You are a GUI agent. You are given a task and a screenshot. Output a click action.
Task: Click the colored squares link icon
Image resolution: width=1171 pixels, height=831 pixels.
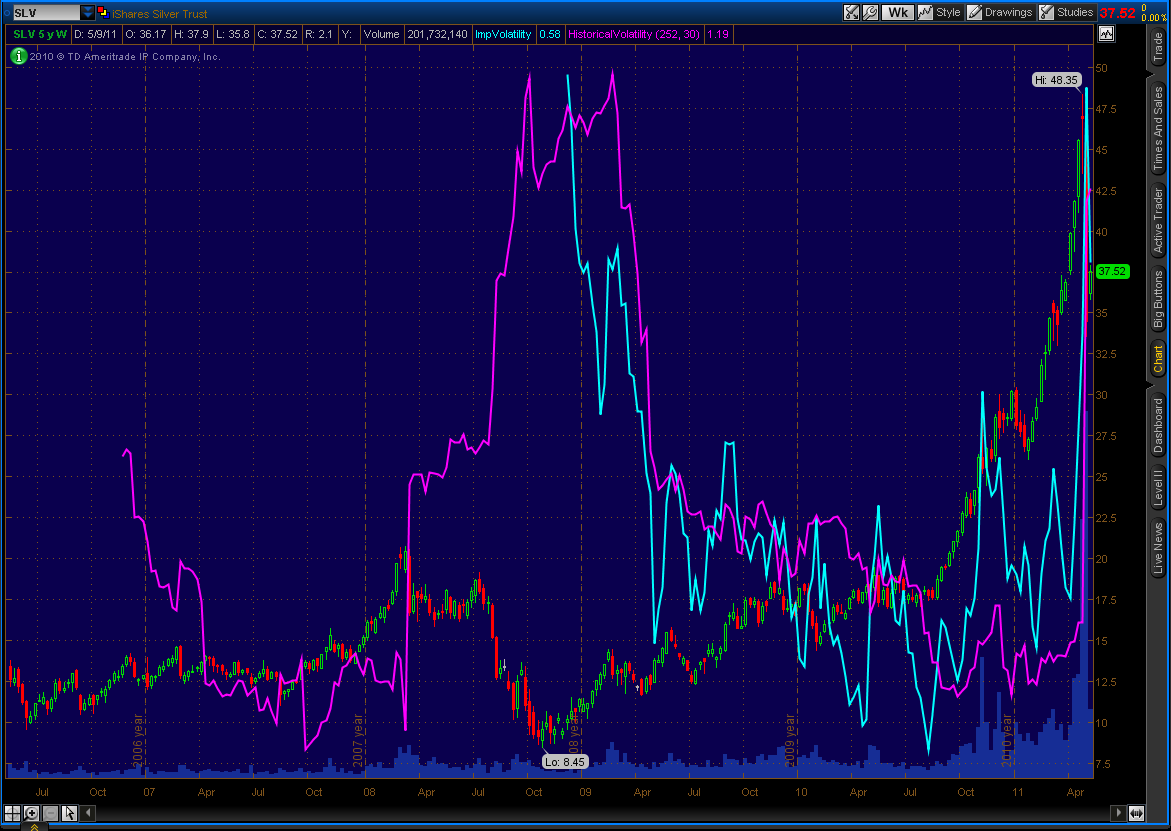click(x=103, y=13)
